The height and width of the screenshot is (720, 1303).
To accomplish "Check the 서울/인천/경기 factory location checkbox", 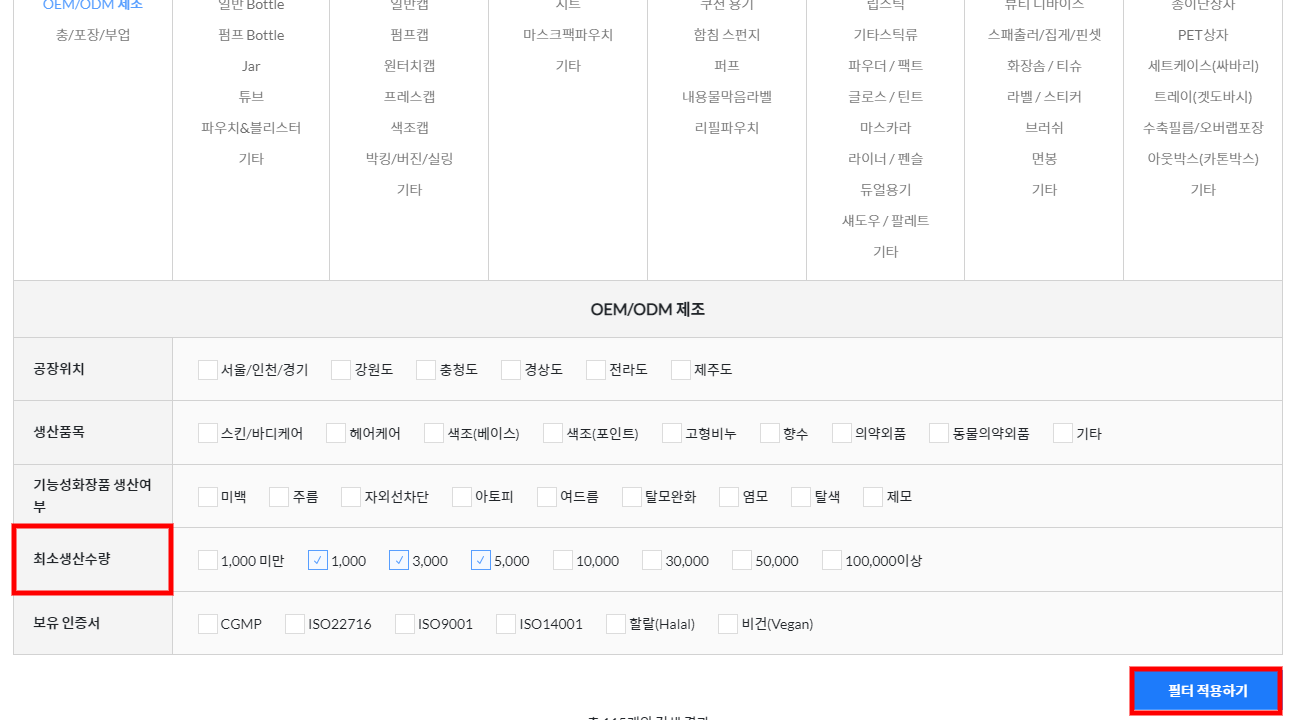I will pyautogui.click(x=208, y=370).
